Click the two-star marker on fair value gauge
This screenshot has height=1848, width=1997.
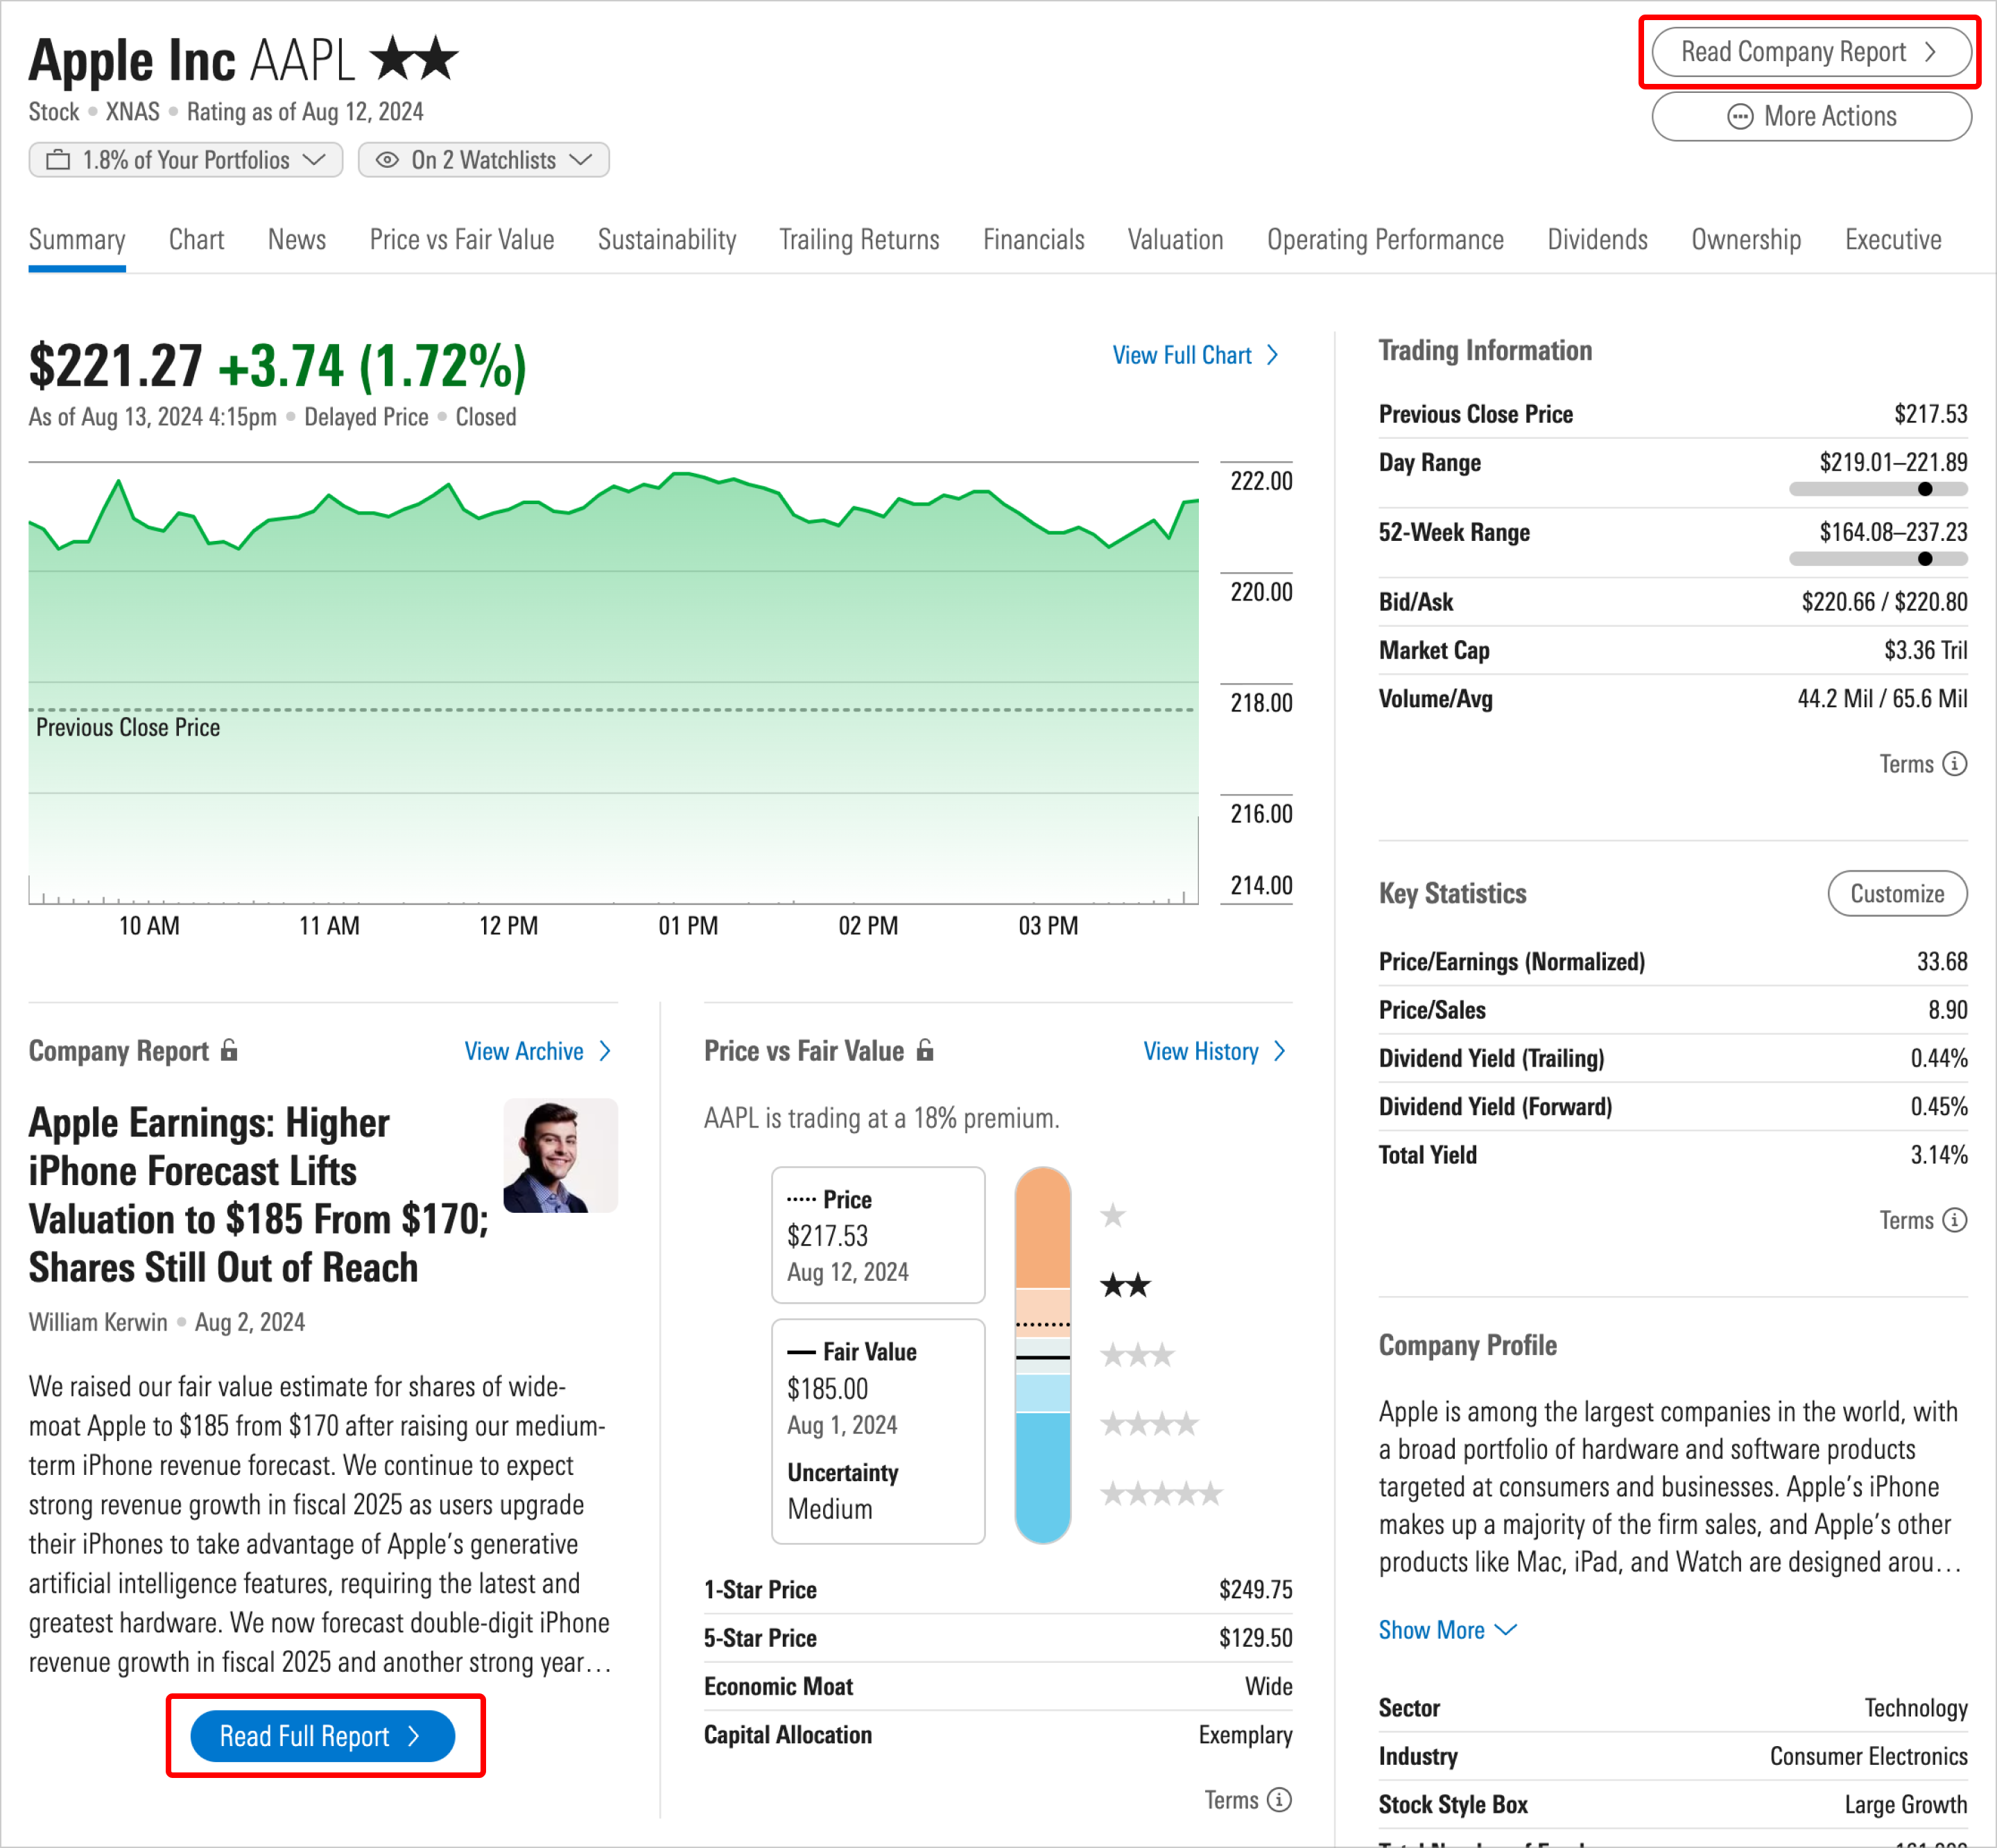coord(1125,1285)
